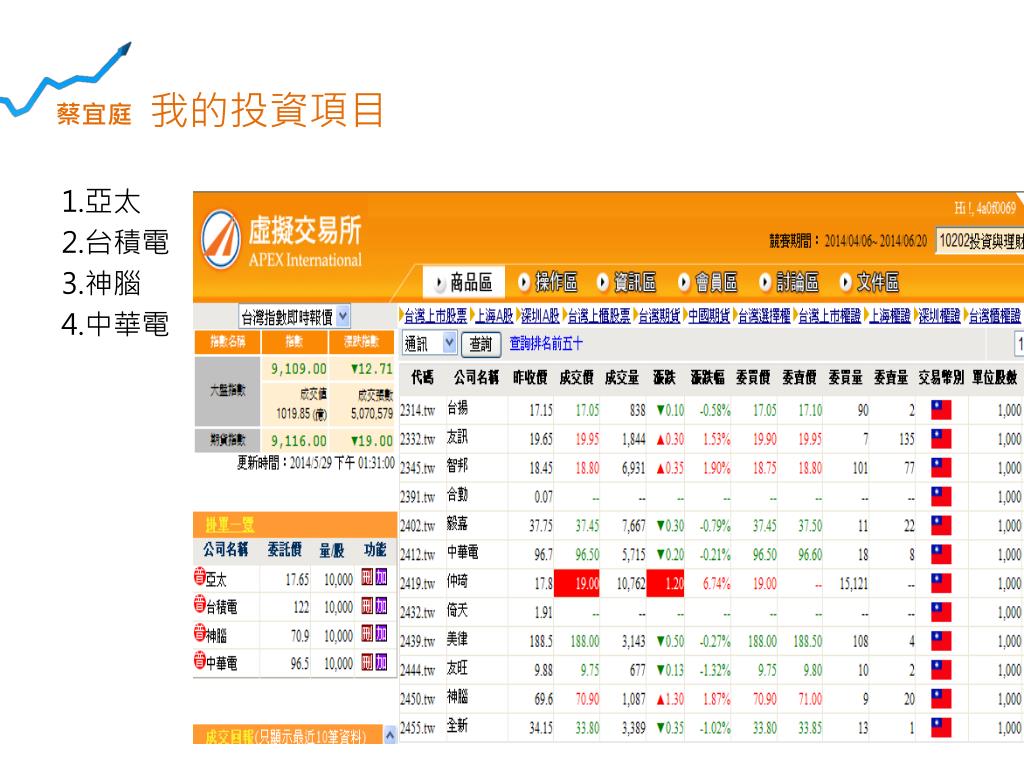Open 台灣上櫃股票 market link
Viewport: 1024px width, 768px height.
coord(599,316)
